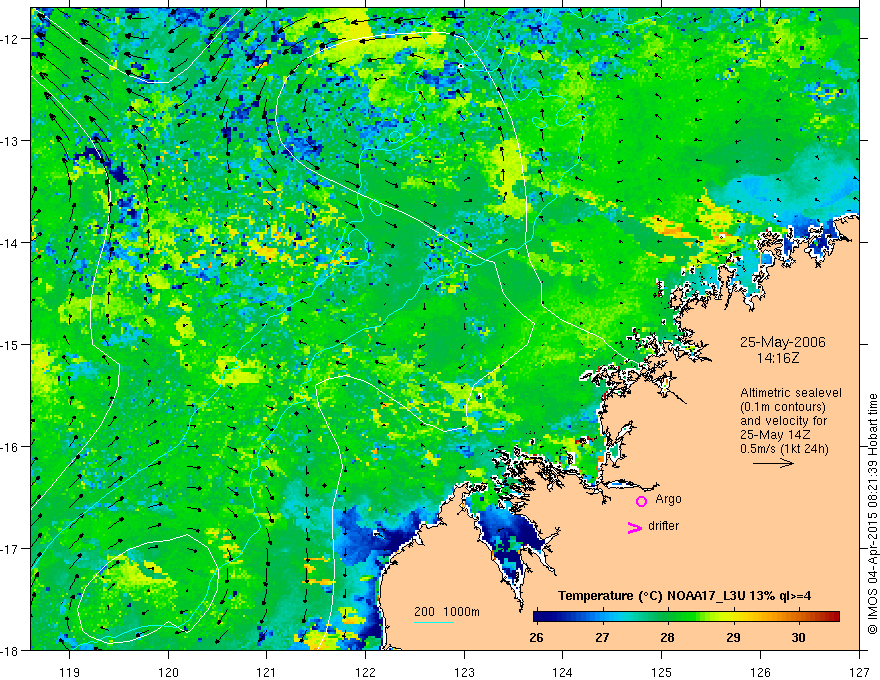Viewport: 880px width, 680px height.
Task: Select the '25-May-2006' date text
Action: [782, 342]
